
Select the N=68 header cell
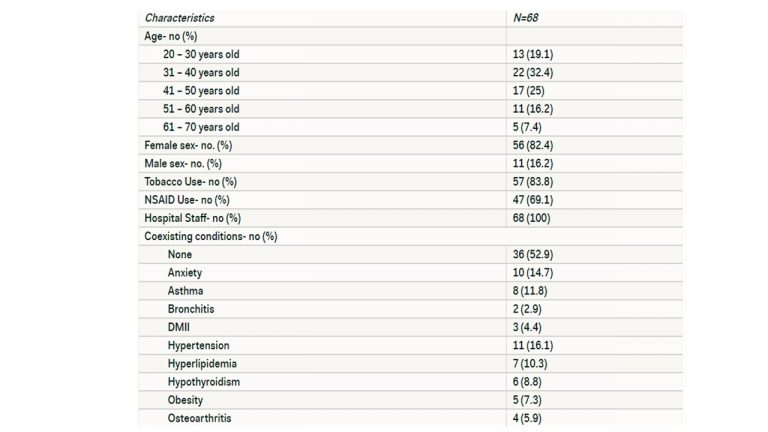(526, 18)
